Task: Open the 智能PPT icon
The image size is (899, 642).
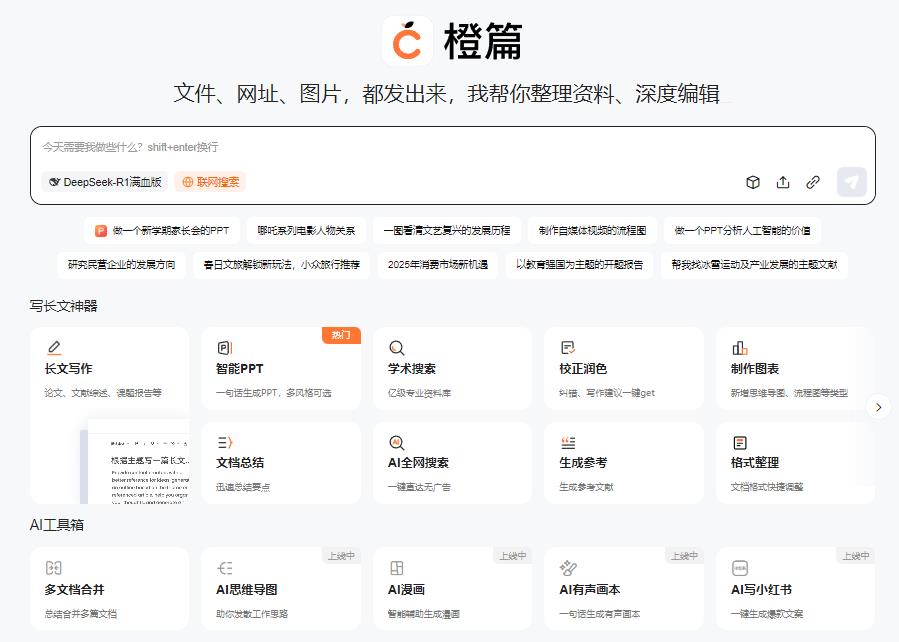Action: click(225, 347)
